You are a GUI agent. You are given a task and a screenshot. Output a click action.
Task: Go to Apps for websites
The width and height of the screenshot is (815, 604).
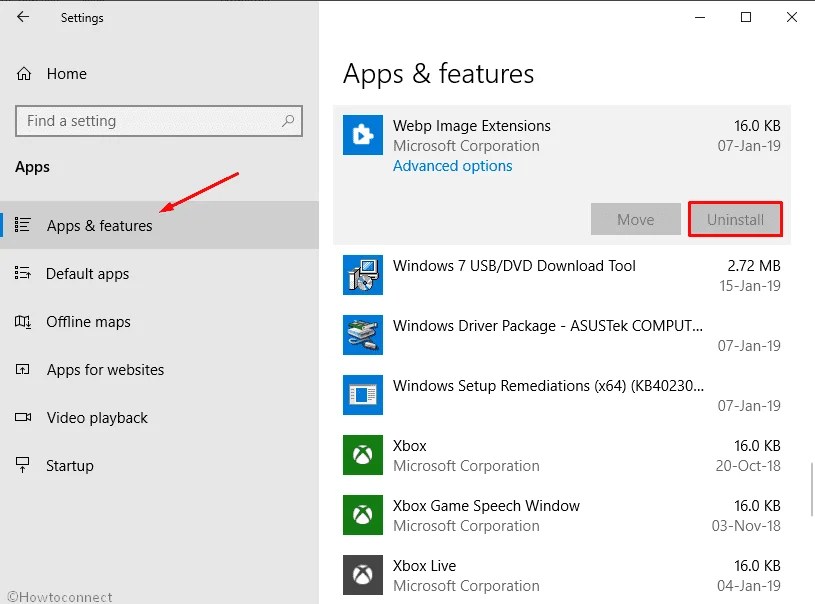(x=105, y=369)
